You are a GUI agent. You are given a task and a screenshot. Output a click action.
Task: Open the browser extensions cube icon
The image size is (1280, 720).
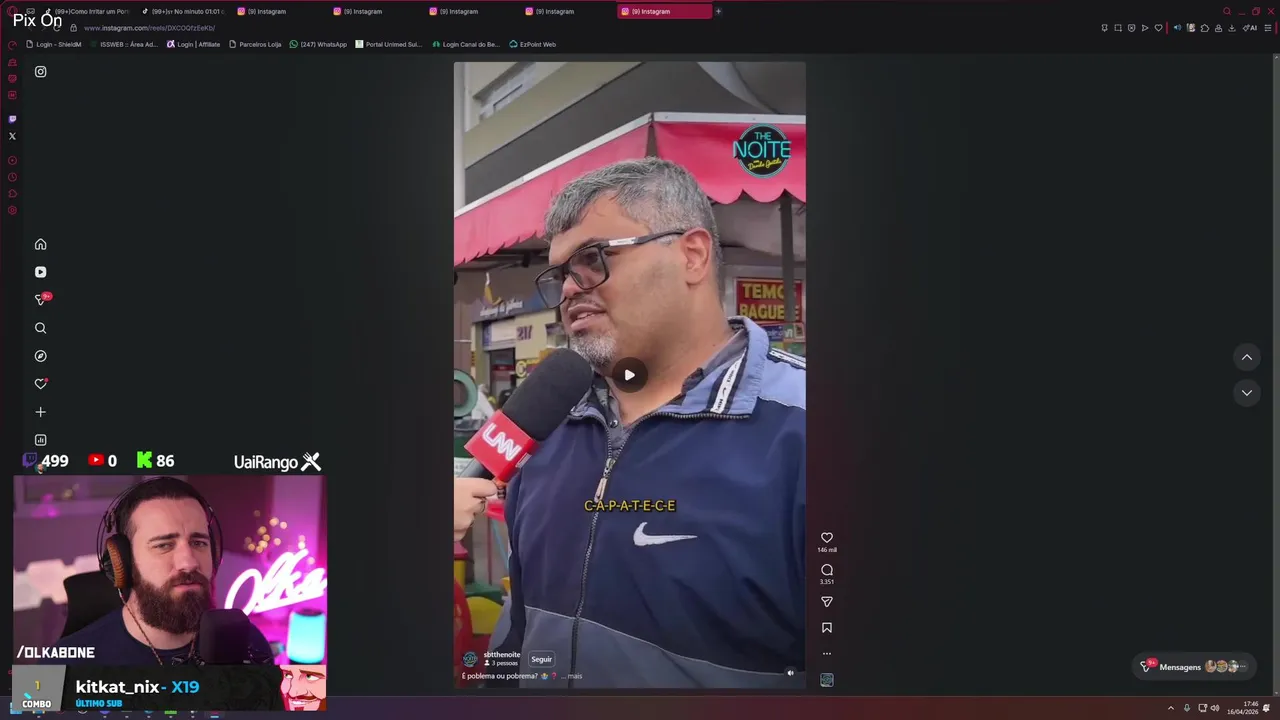(1205, 28)
